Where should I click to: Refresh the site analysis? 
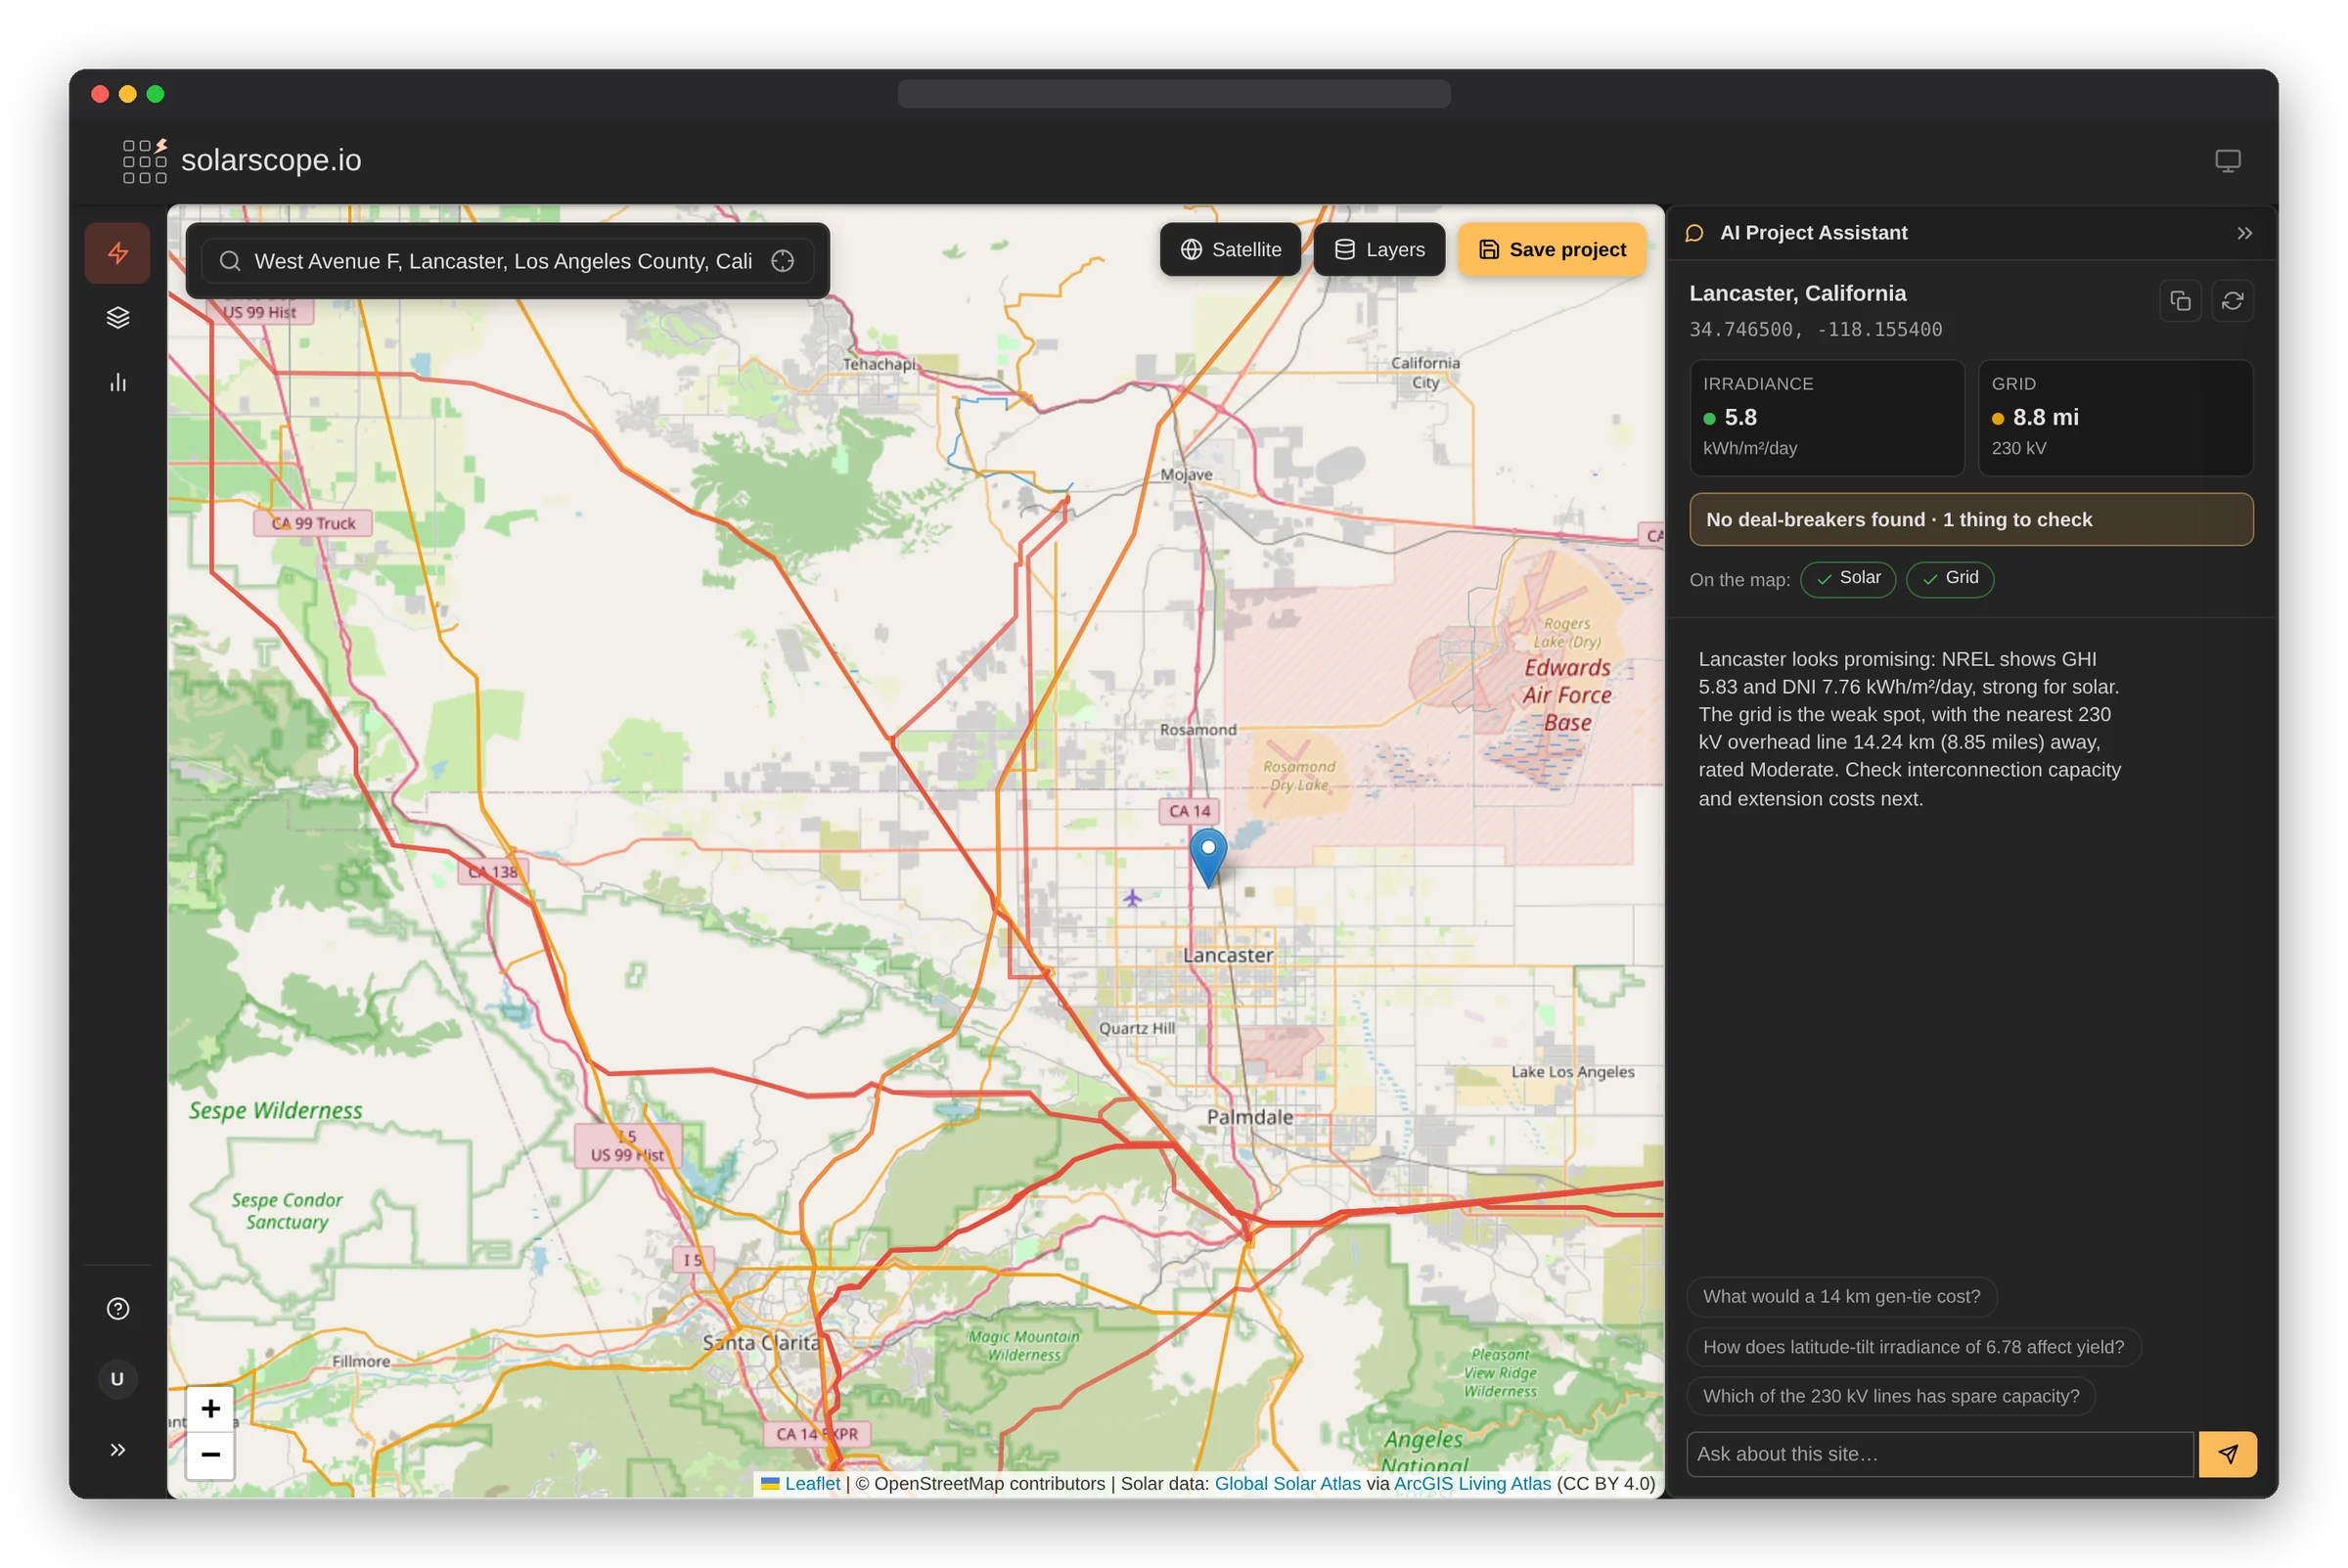tap(2232, 300)
